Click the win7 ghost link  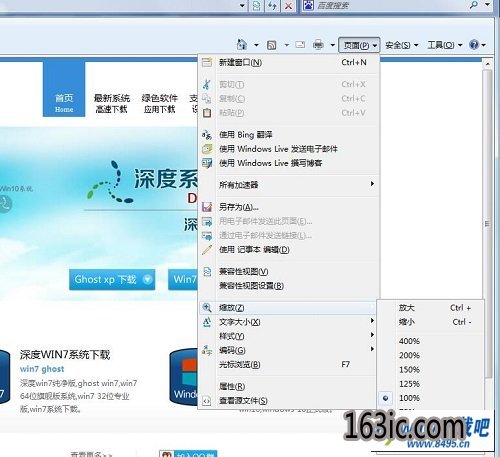pos(42,369)
